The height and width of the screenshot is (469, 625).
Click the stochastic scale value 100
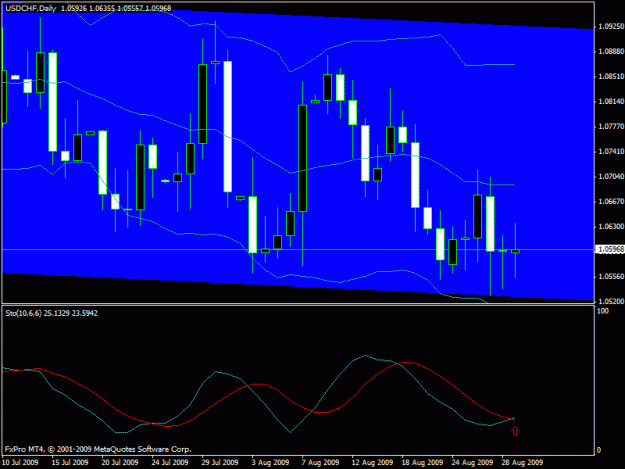(603, 311)
